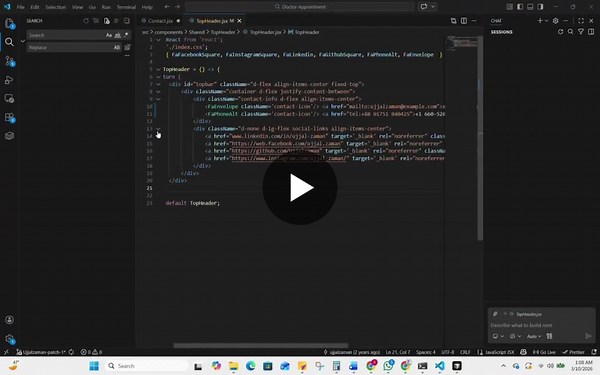Toggle search details ellipsis under Replace
The width and height of the screenshot is (600, 375).
coord(127,56)
